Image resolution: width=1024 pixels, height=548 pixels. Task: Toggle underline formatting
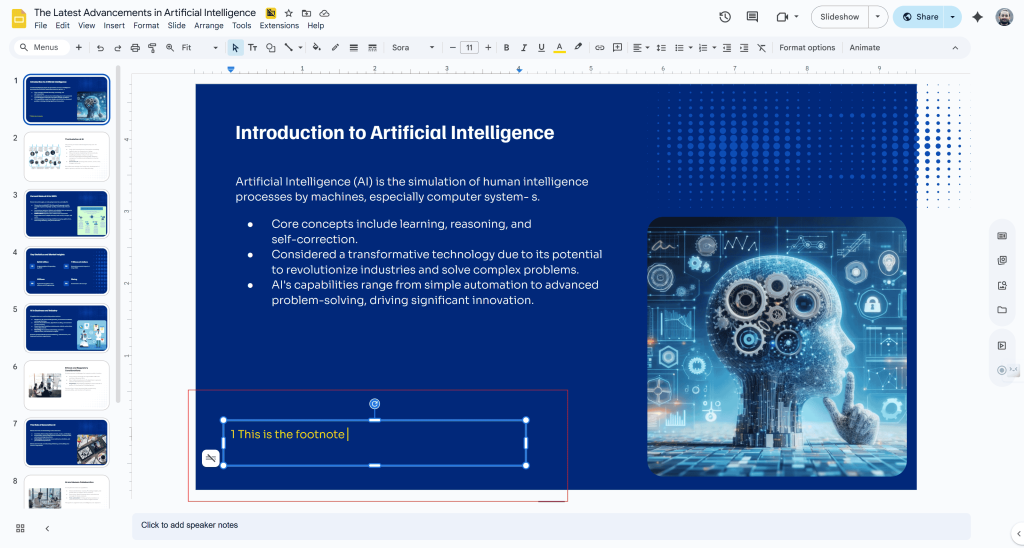(x=541, y=47)
